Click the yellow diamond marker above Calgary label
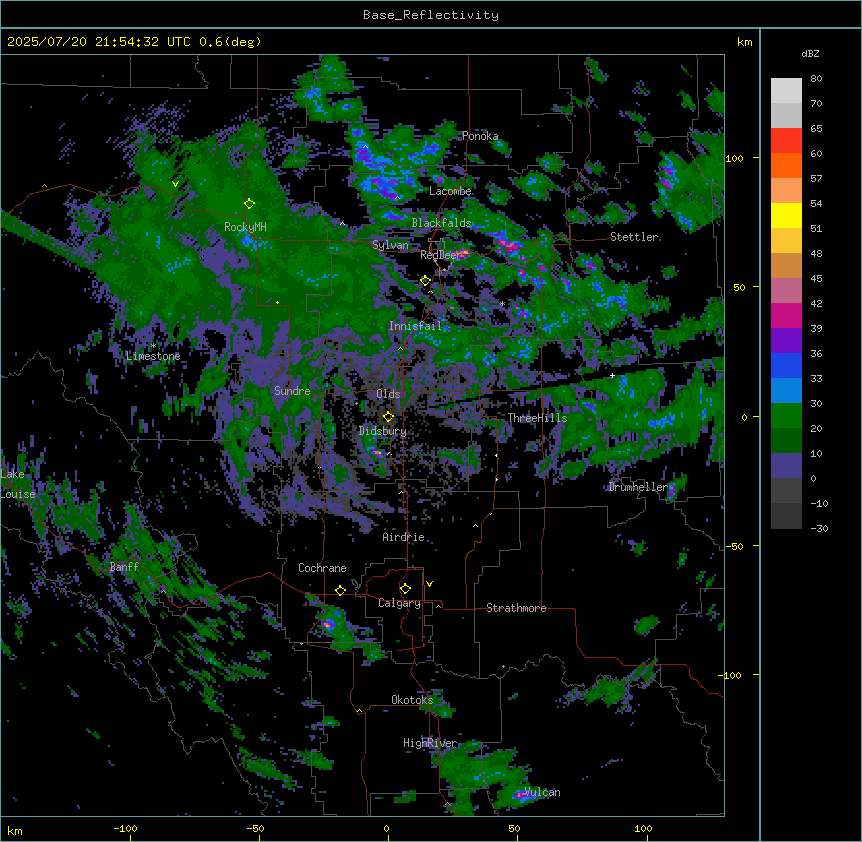Screen dimensions: 862x842 [x=405, y=589]
